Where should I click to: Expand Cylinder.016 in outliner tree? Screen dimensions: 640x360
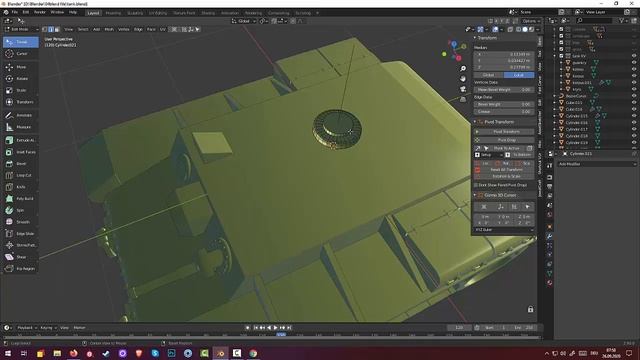pos(555,123)
